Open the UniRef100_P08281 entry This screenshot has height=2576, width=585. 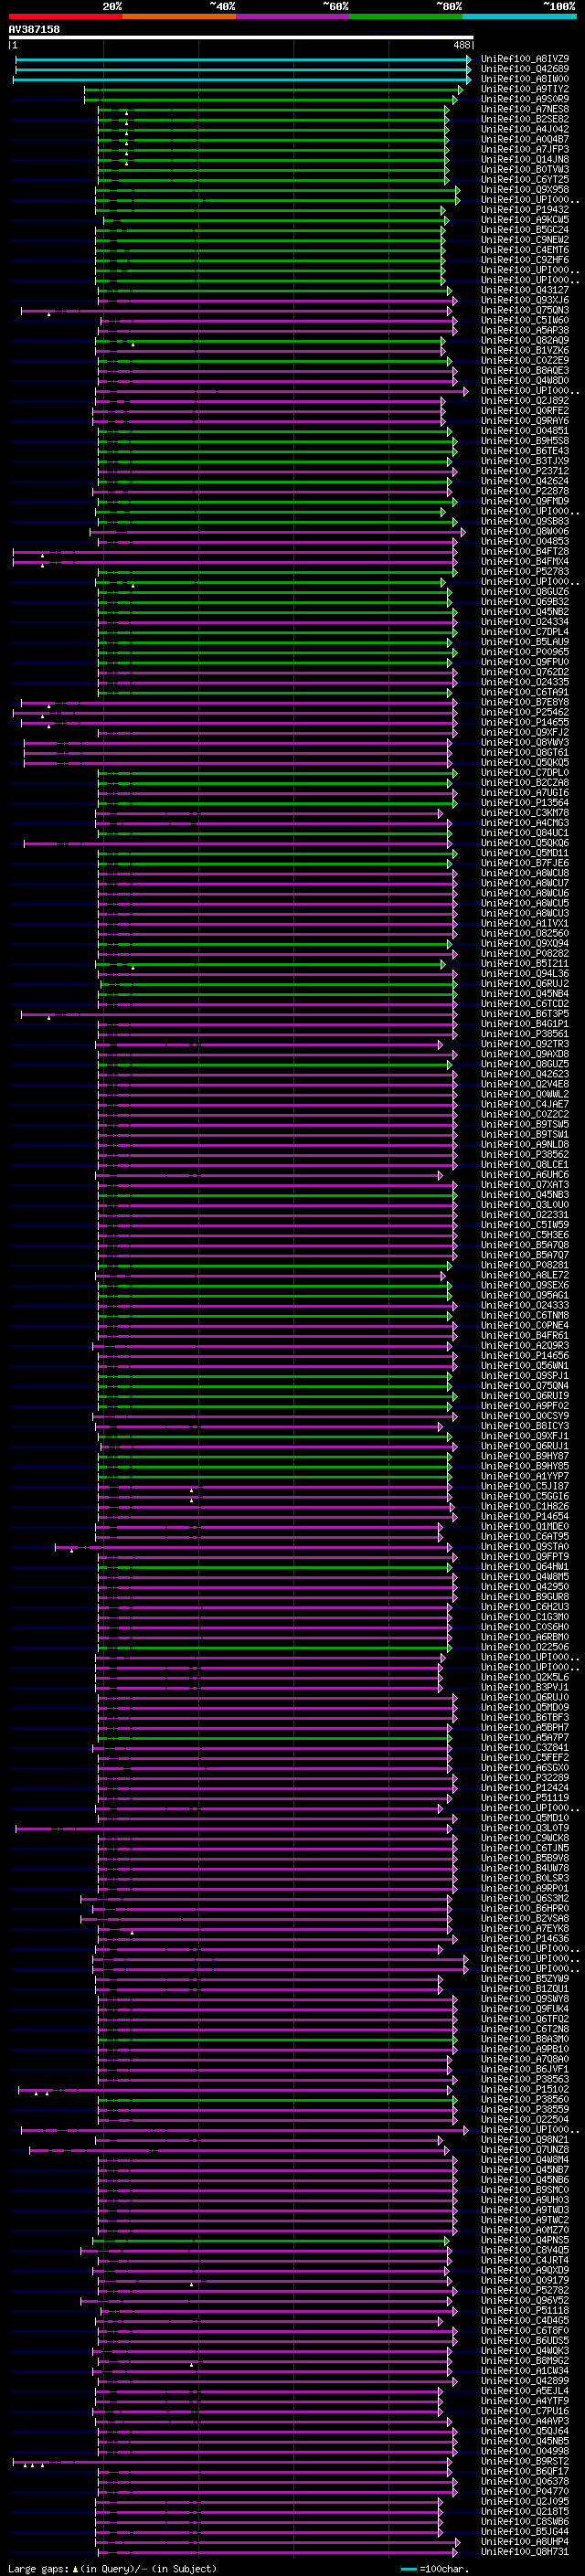point(525,1265)
